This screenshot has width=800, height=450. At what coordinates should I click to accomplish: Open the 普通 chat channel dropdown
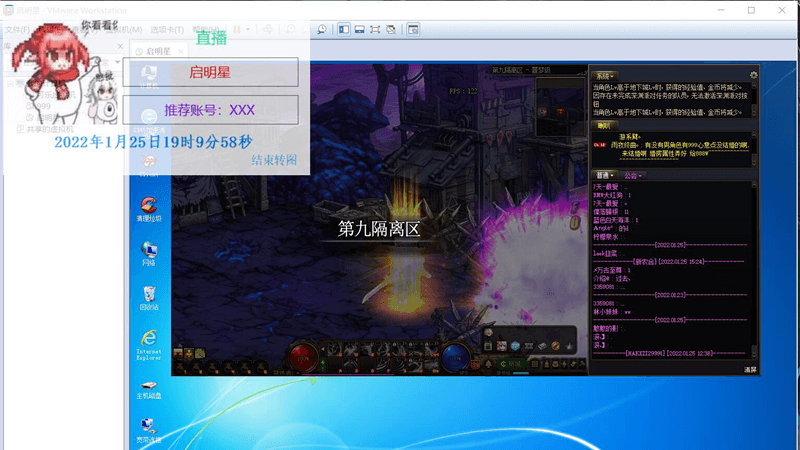605,176
